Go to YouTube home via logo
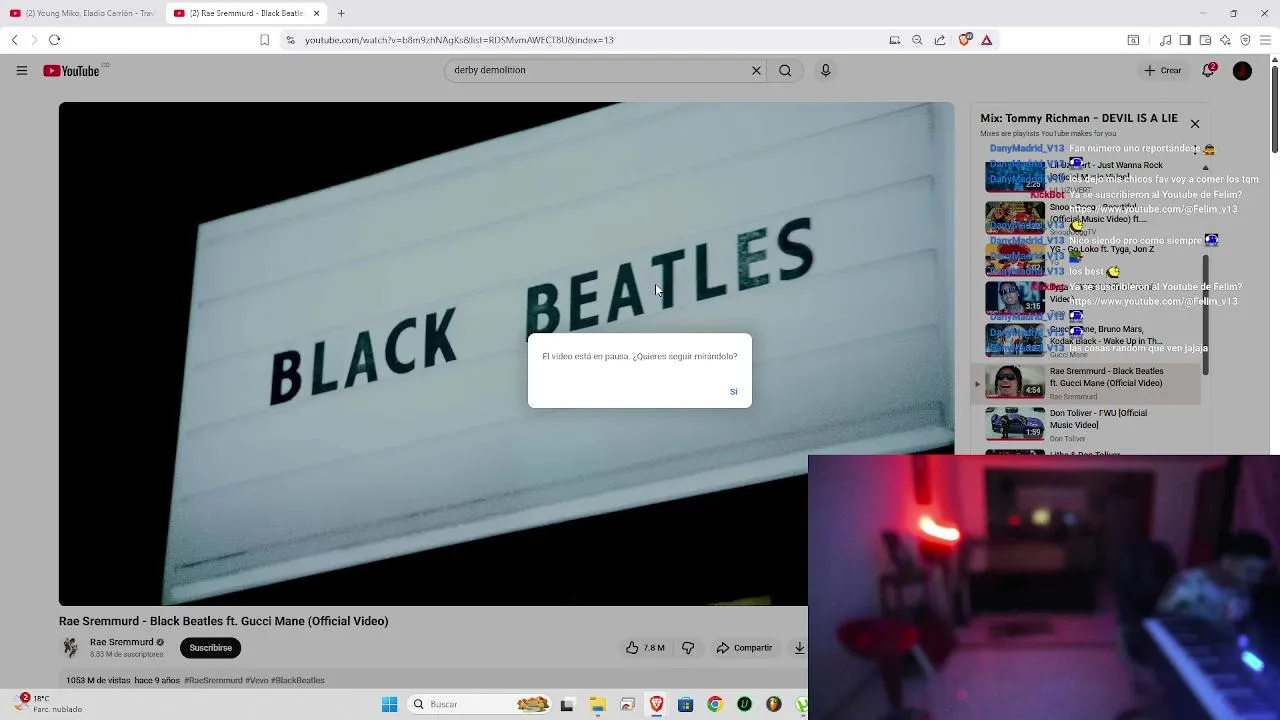The image size is (1280, 720). coord(71,70)
